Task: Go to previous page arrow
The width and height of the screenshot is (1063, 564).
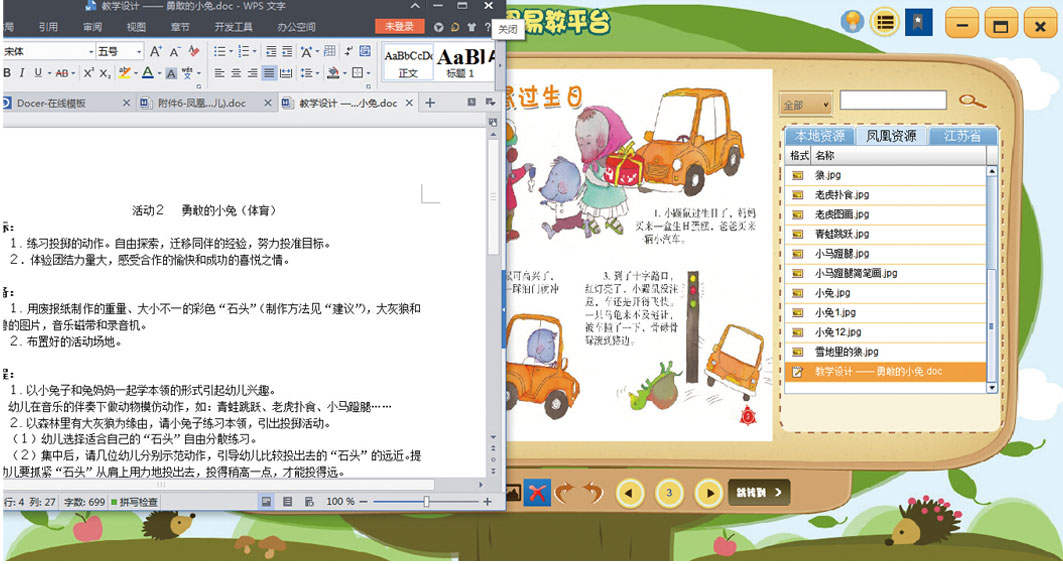Action: 630,493
